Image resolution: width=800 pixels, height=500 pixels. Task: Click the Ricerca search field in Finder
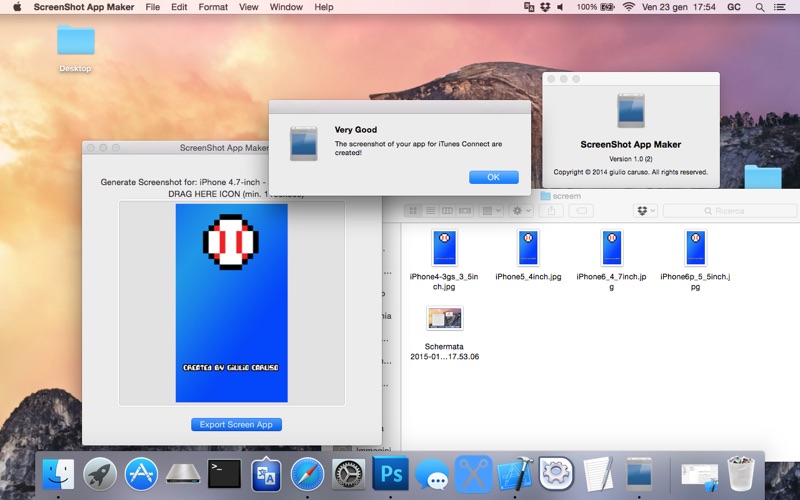point(730,211)
